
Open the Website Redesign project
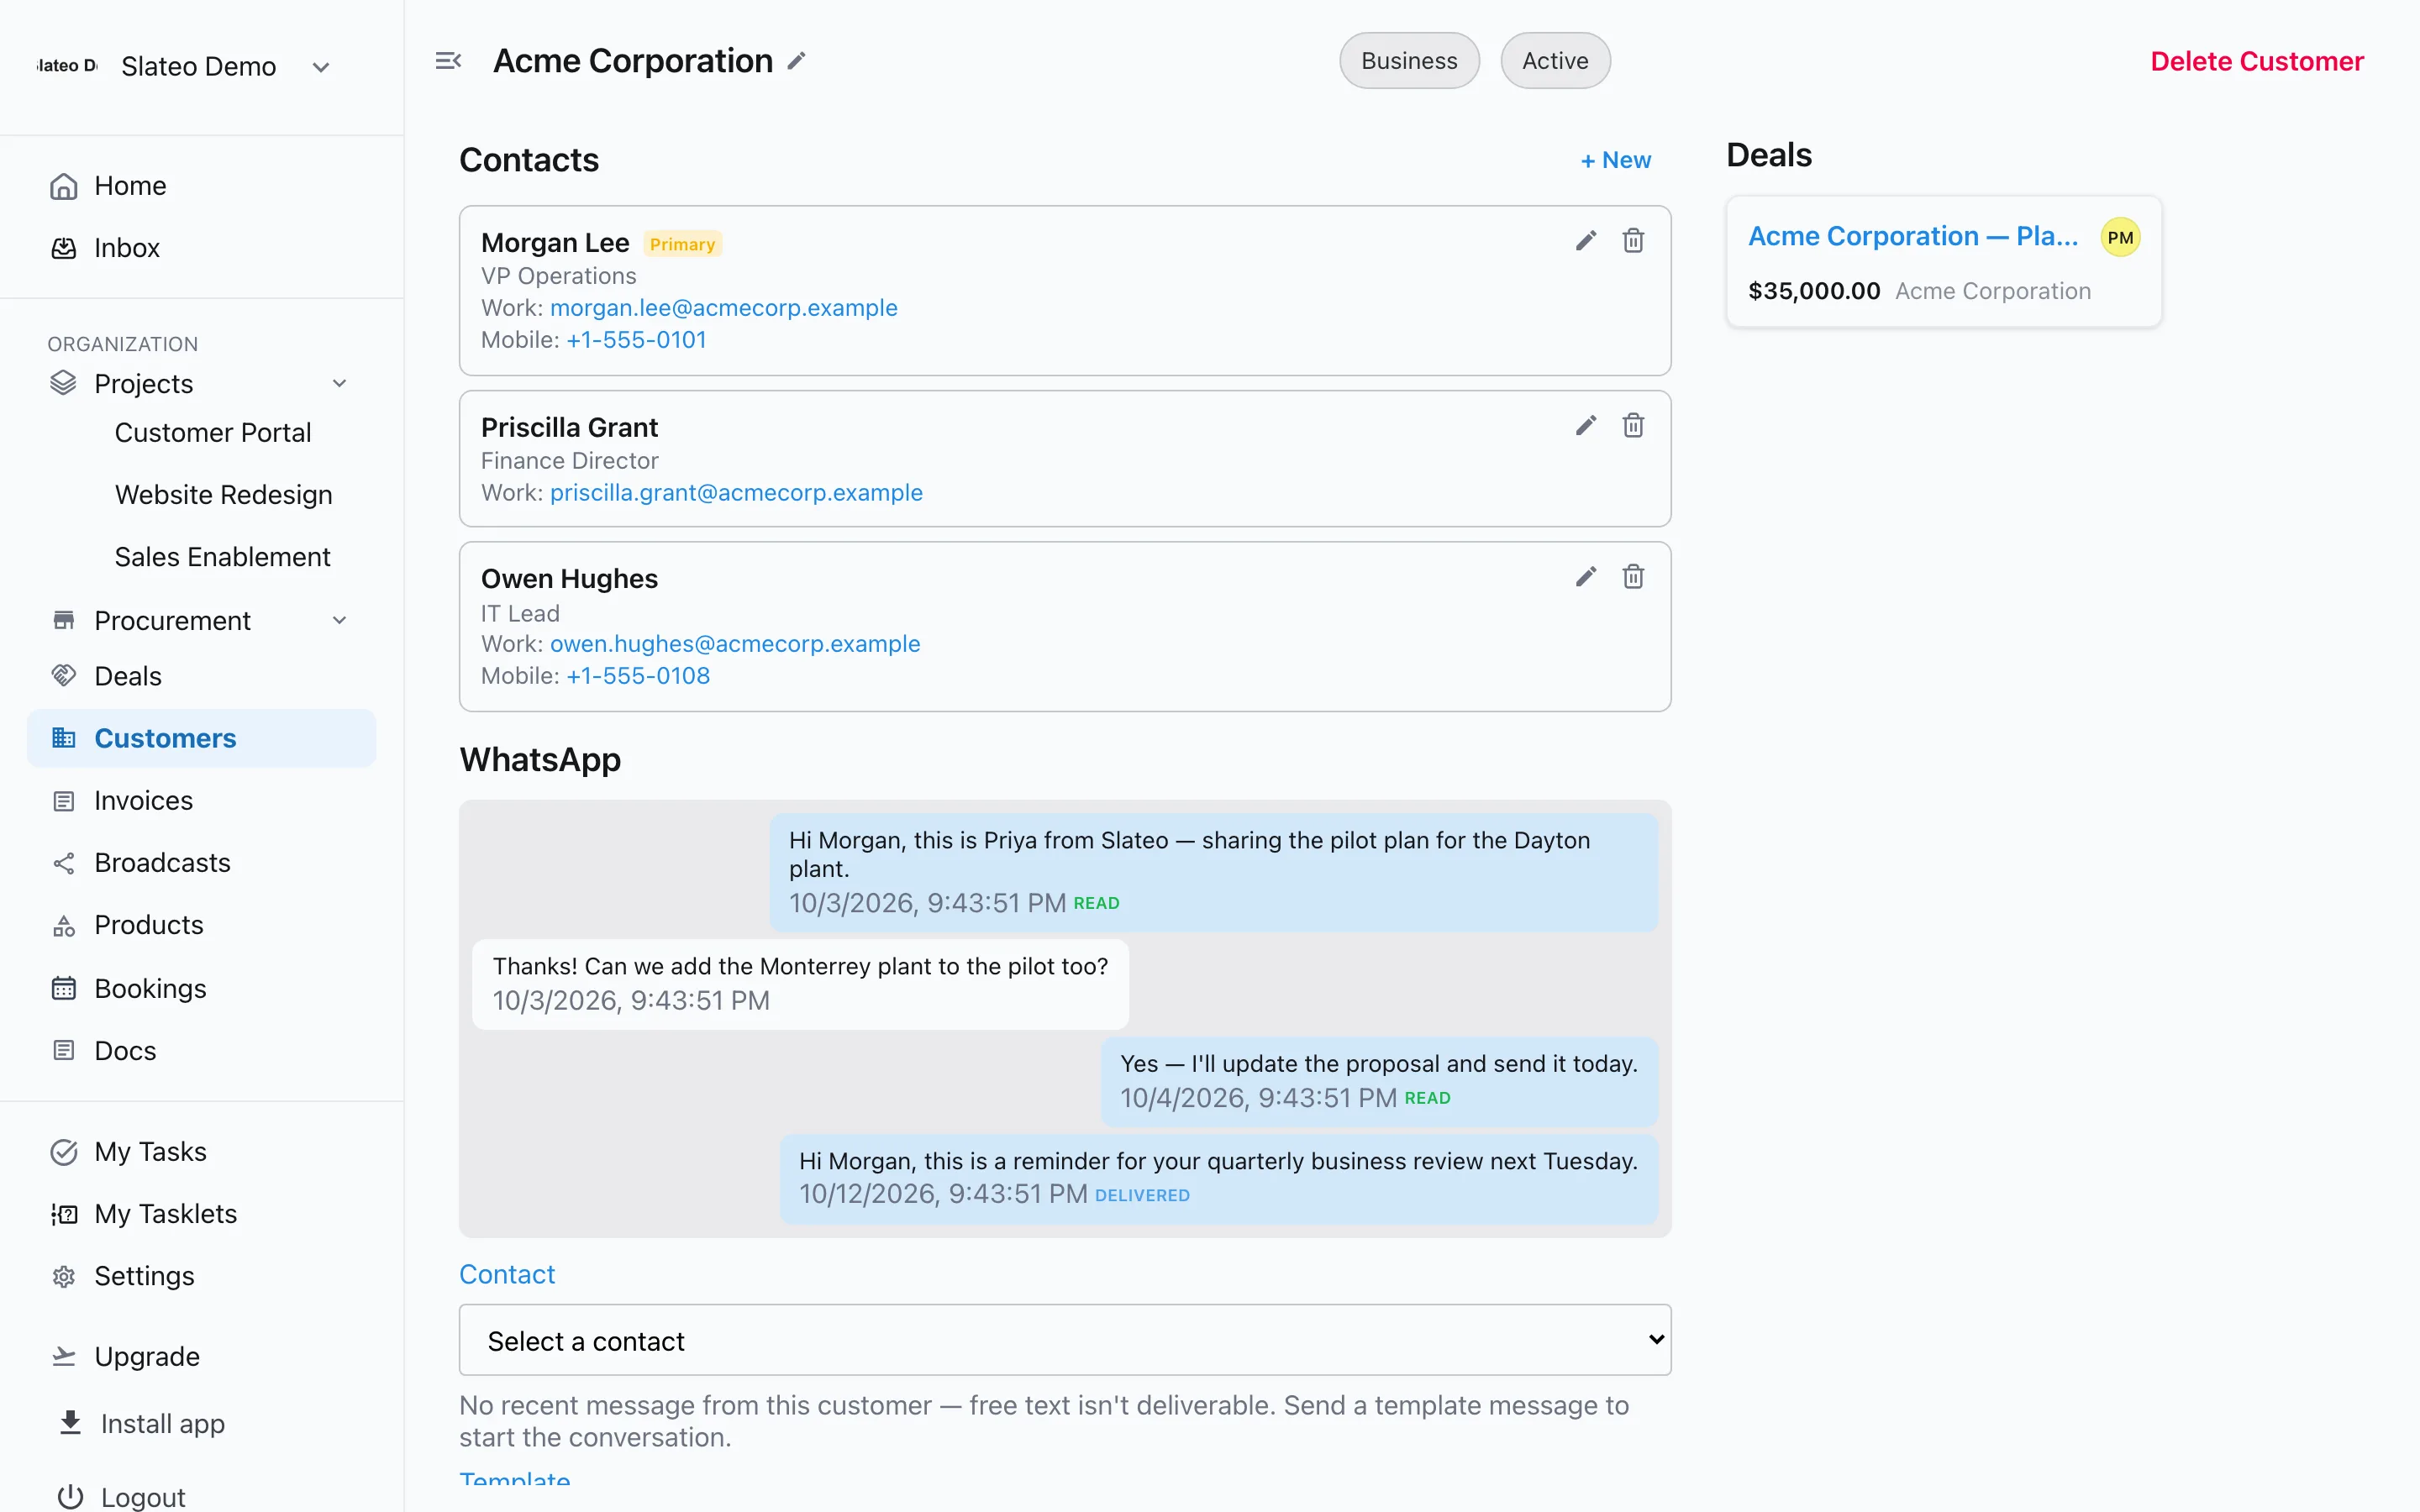point(224,495)
